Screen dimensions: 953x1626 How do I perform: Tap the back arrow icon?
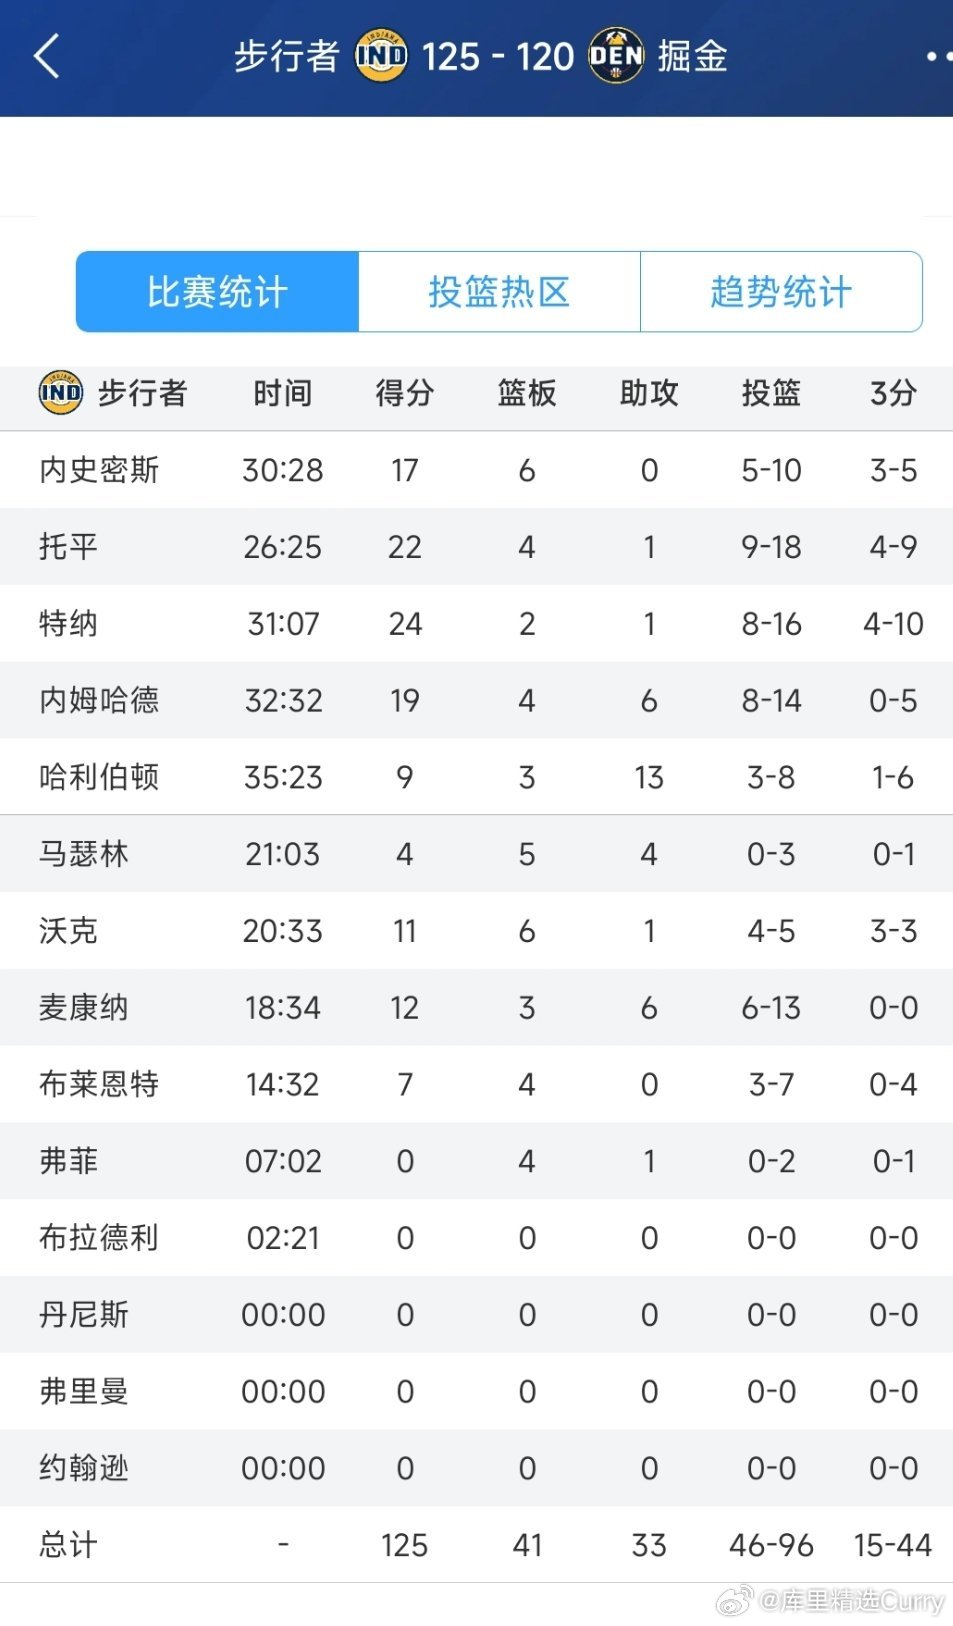click(47, 56)
